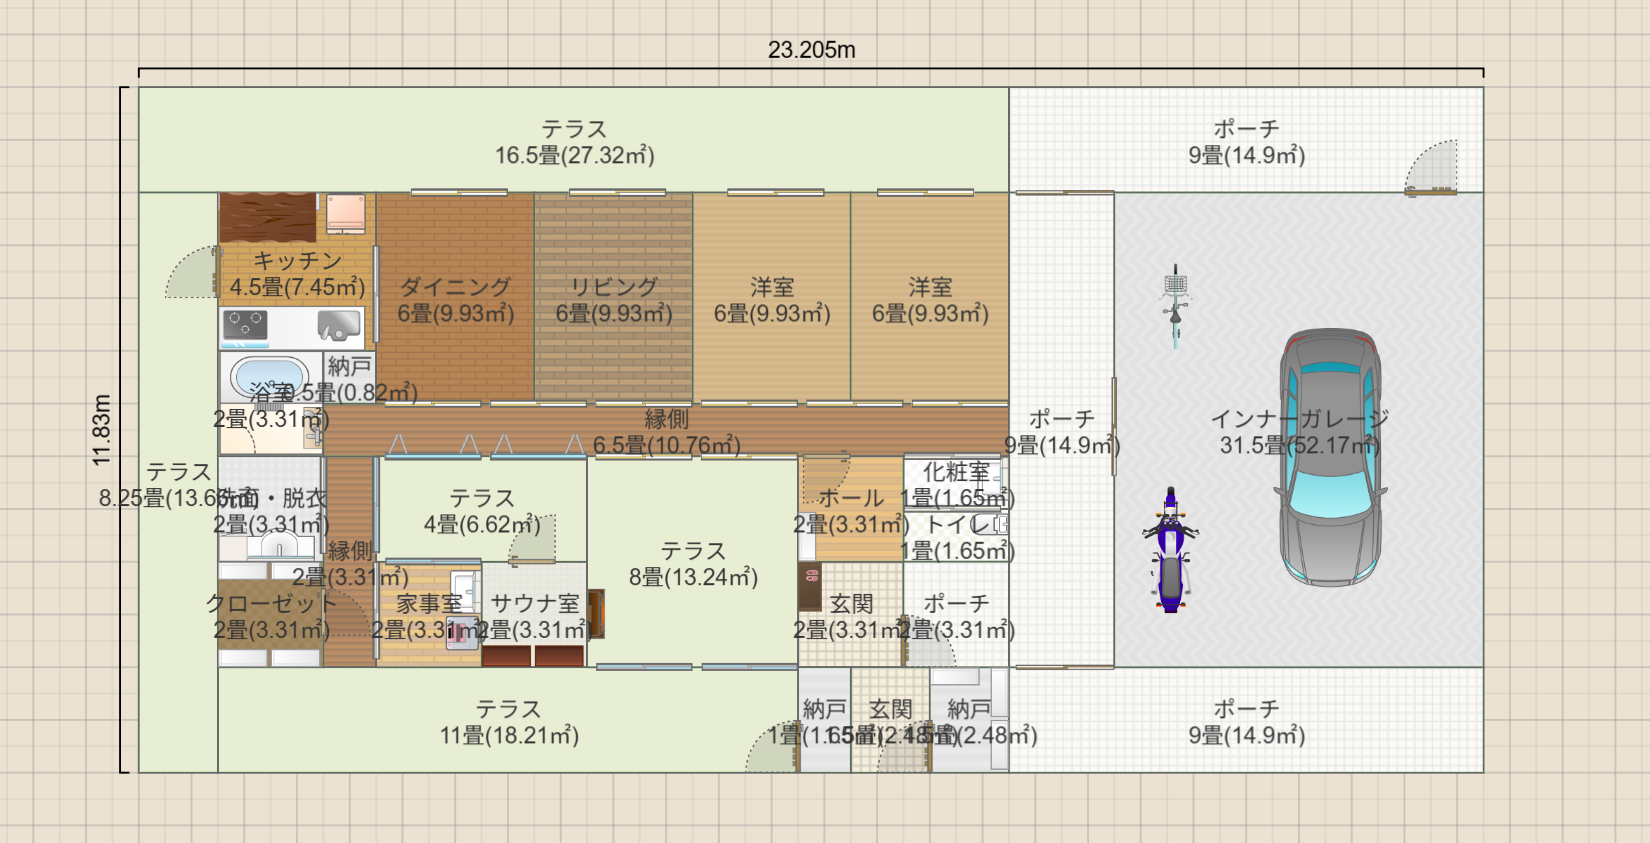
Task: Click the テラス 4畳(6.62㎡) label
Action: tap(482, 511)
